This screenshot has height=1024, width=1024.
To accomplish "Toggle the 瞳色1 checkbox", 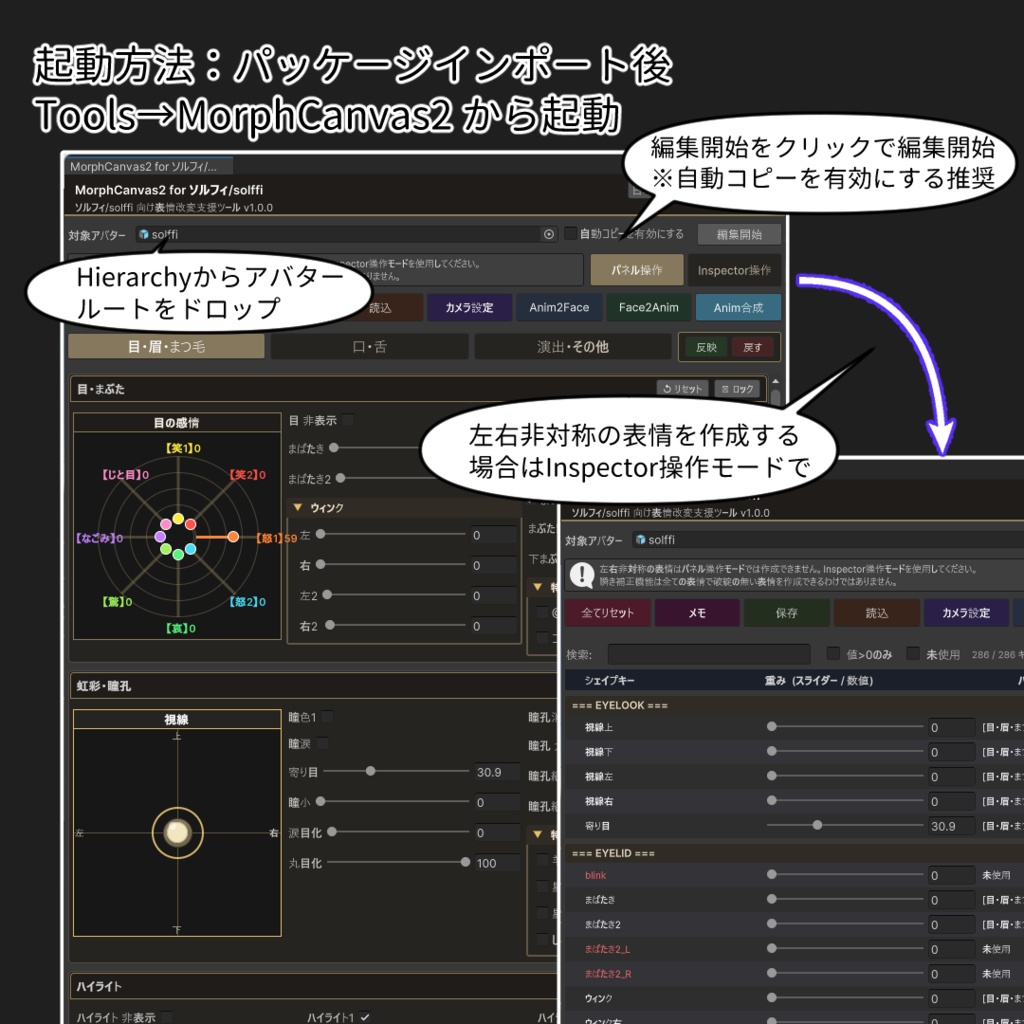I will pos(327,717).
